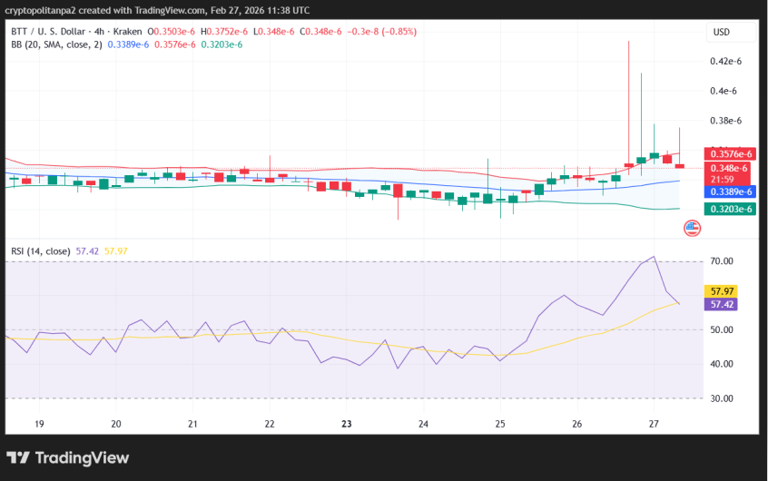Viewport: 768px width, 481px height.
Task: Click the 40.00 RSI axis level
Action: click(x=721, y=364)
